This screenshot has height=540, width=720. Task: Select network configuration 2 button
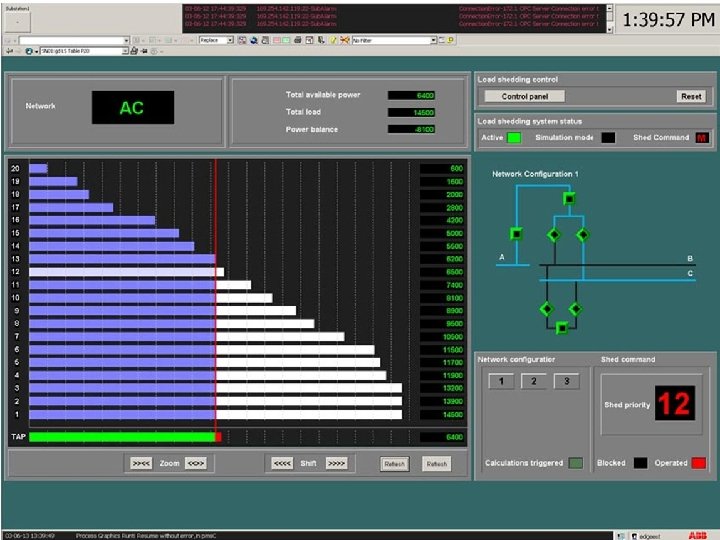tap(534, 381)
